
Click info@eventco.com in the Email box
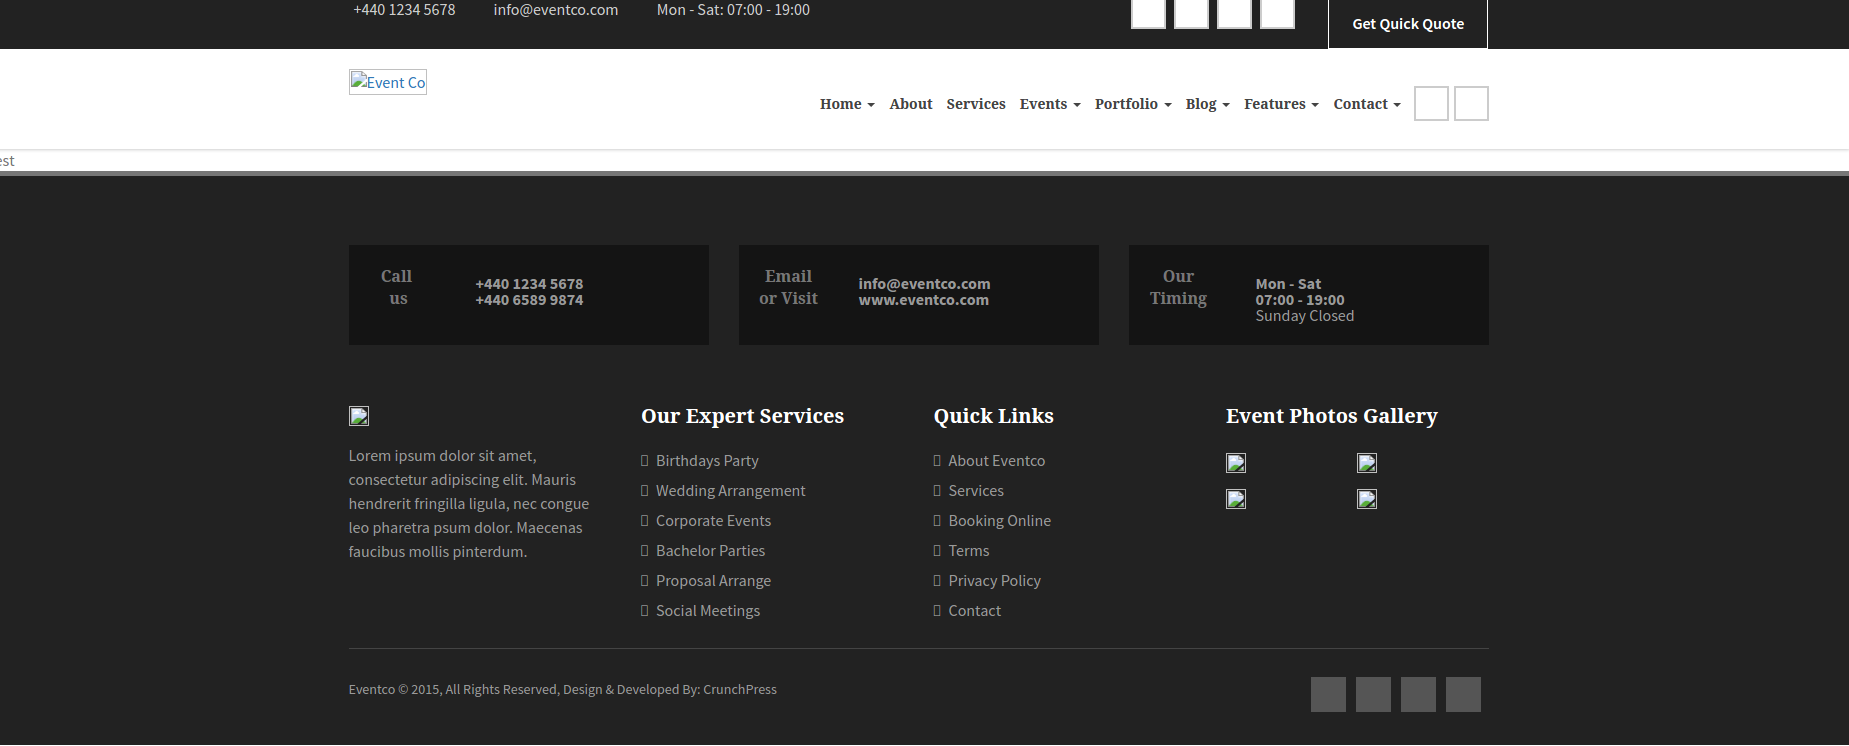point(924,284)
